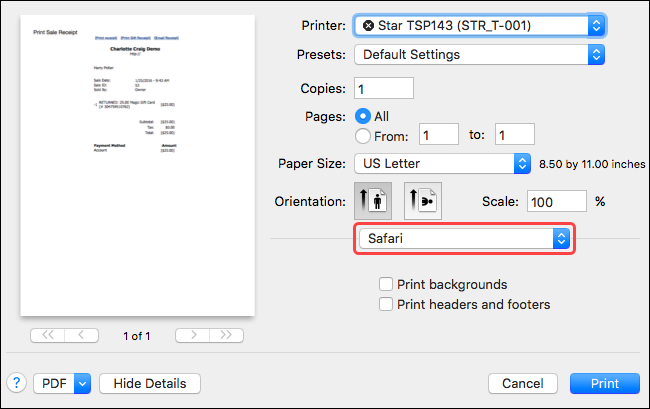
Task: Open the Printer dropdown Star TSP143
Action: 480,26
